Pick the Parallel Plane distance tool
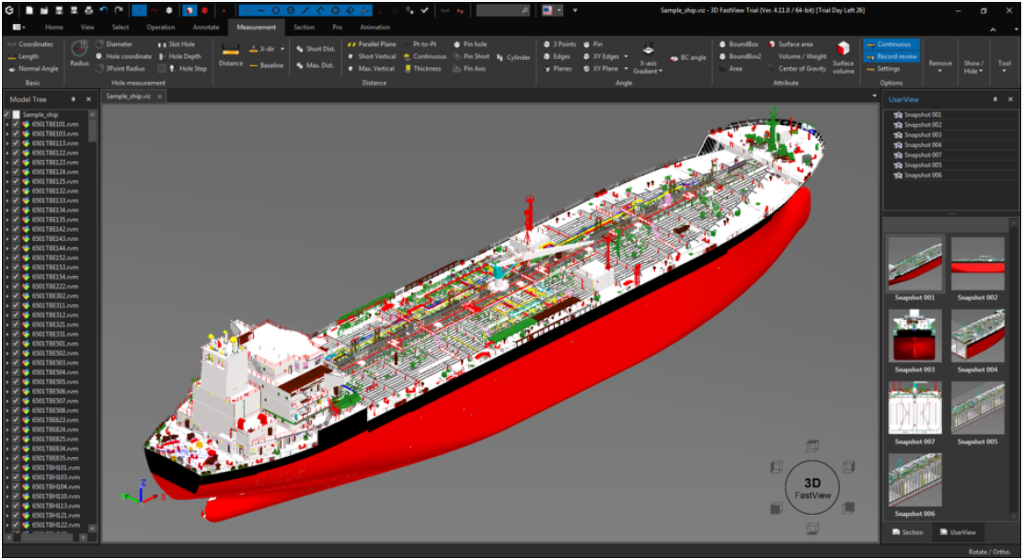Screen dimensions: 1024x560 (x=371, y=44)
